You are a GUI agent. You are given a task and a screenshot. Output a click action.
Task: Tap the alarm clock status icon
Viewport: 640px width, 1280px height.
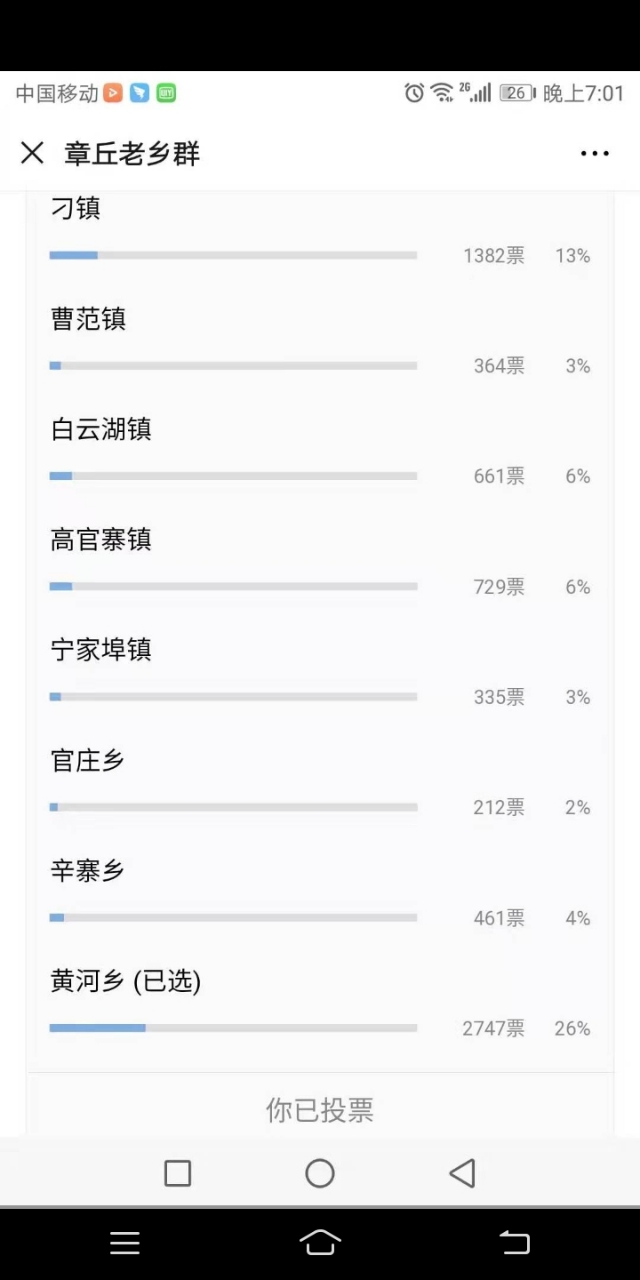tap(414, 93)
